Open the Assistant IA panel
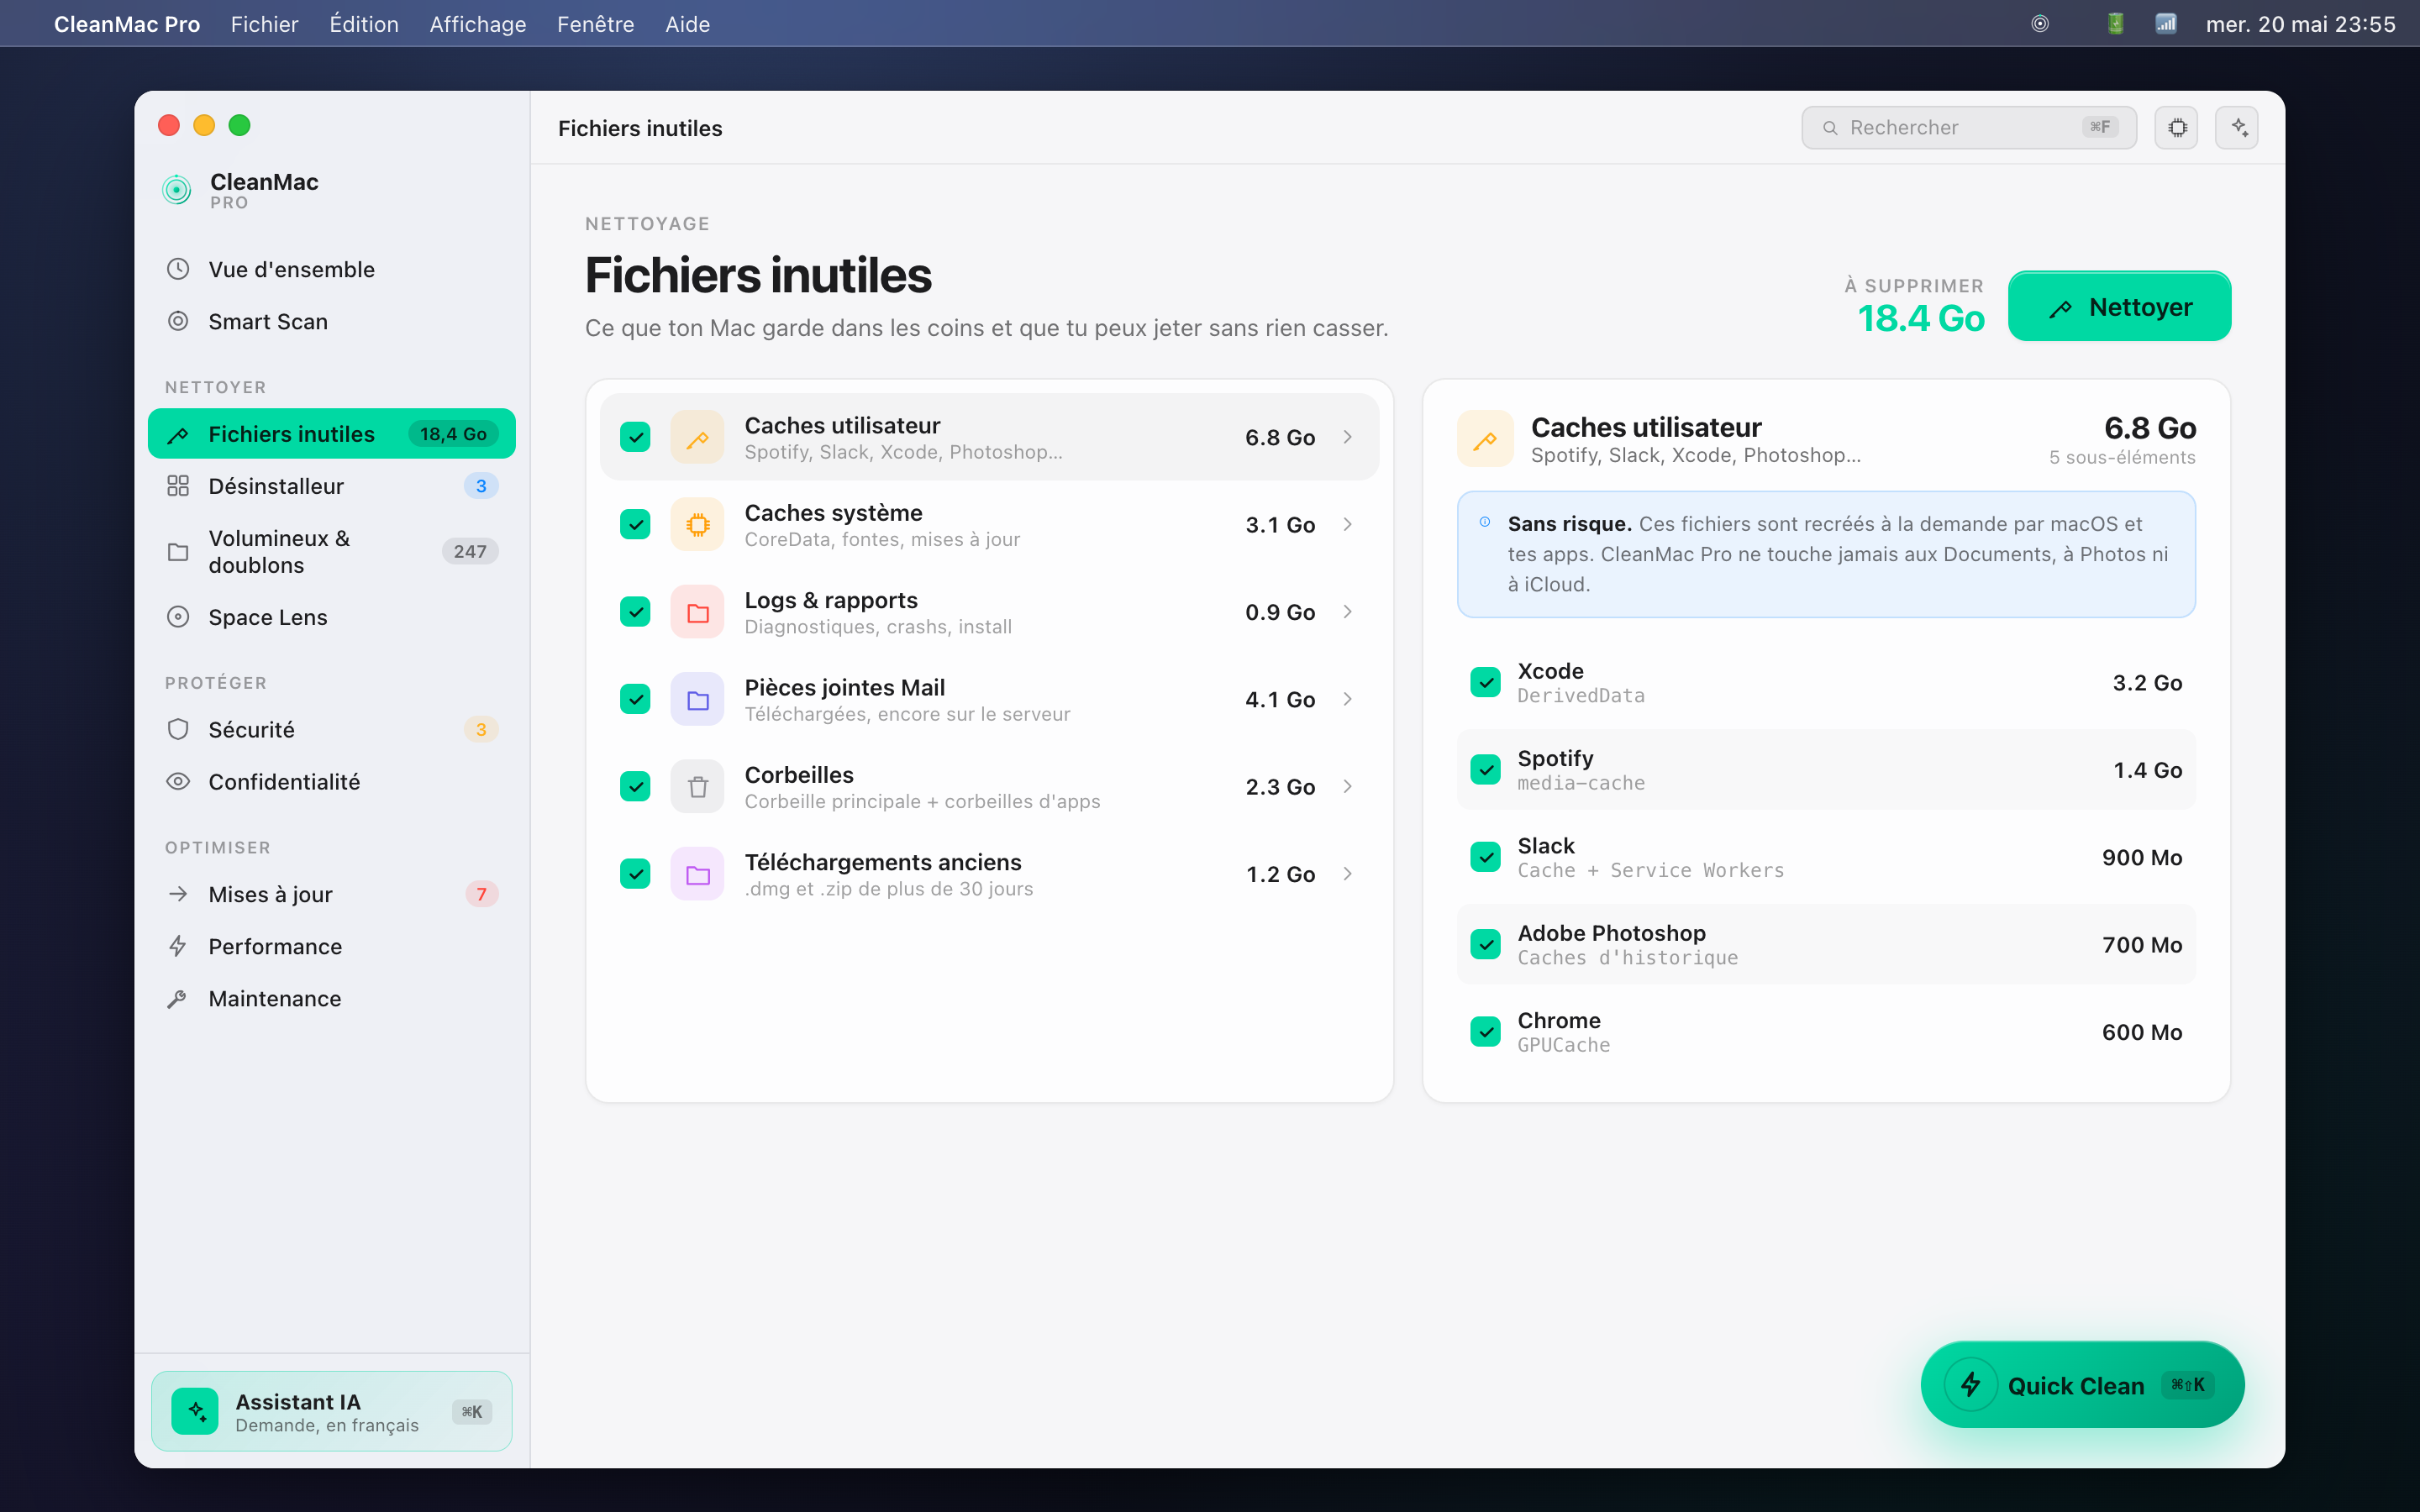 331,1411
